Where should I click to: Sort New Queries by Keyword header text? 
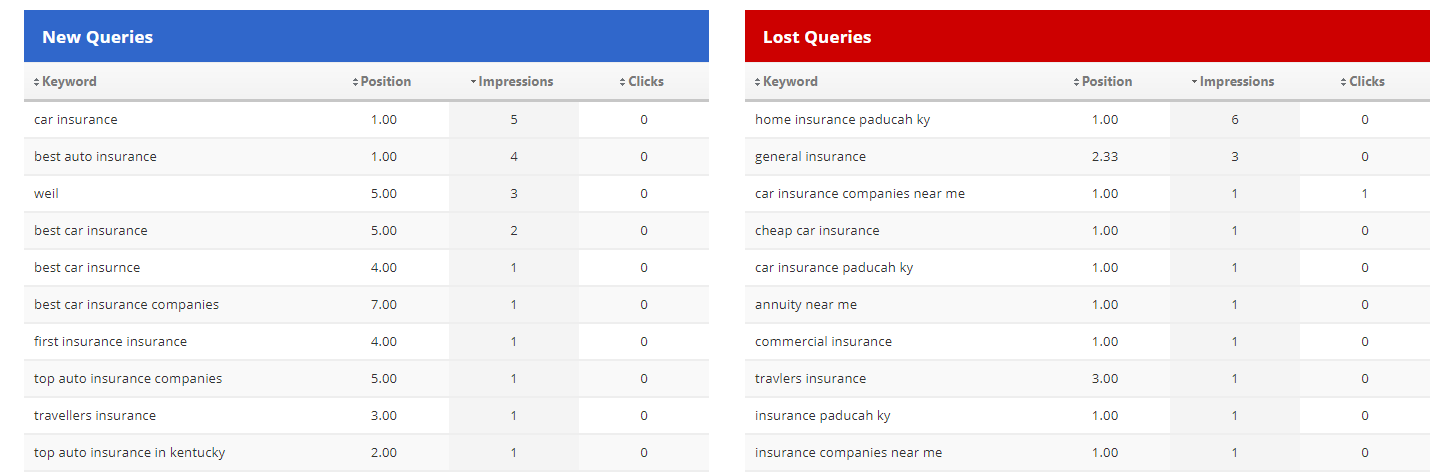coord(69,82)
